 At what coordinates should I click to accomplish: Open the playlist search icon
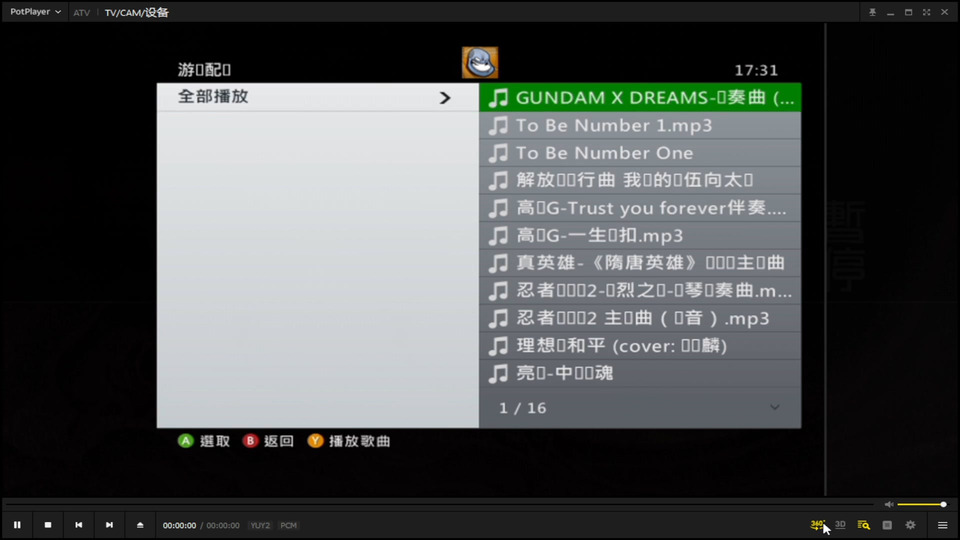(864, 525)
